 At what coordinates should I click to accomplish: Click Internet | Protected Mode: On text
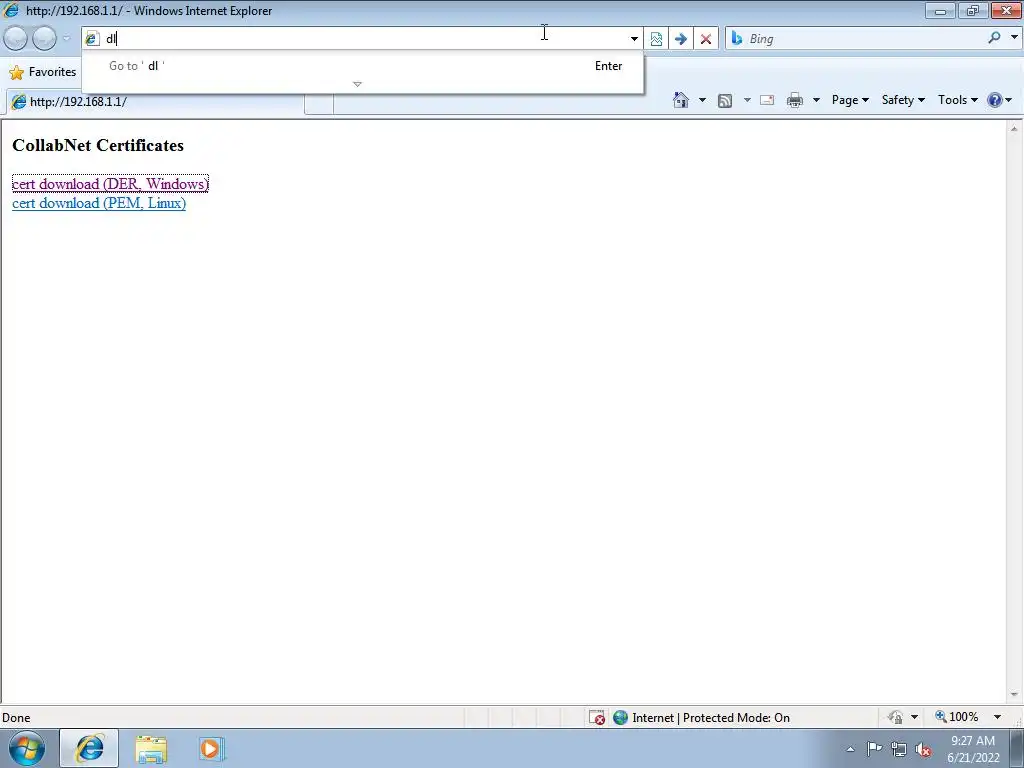click(x=711, y=718)
